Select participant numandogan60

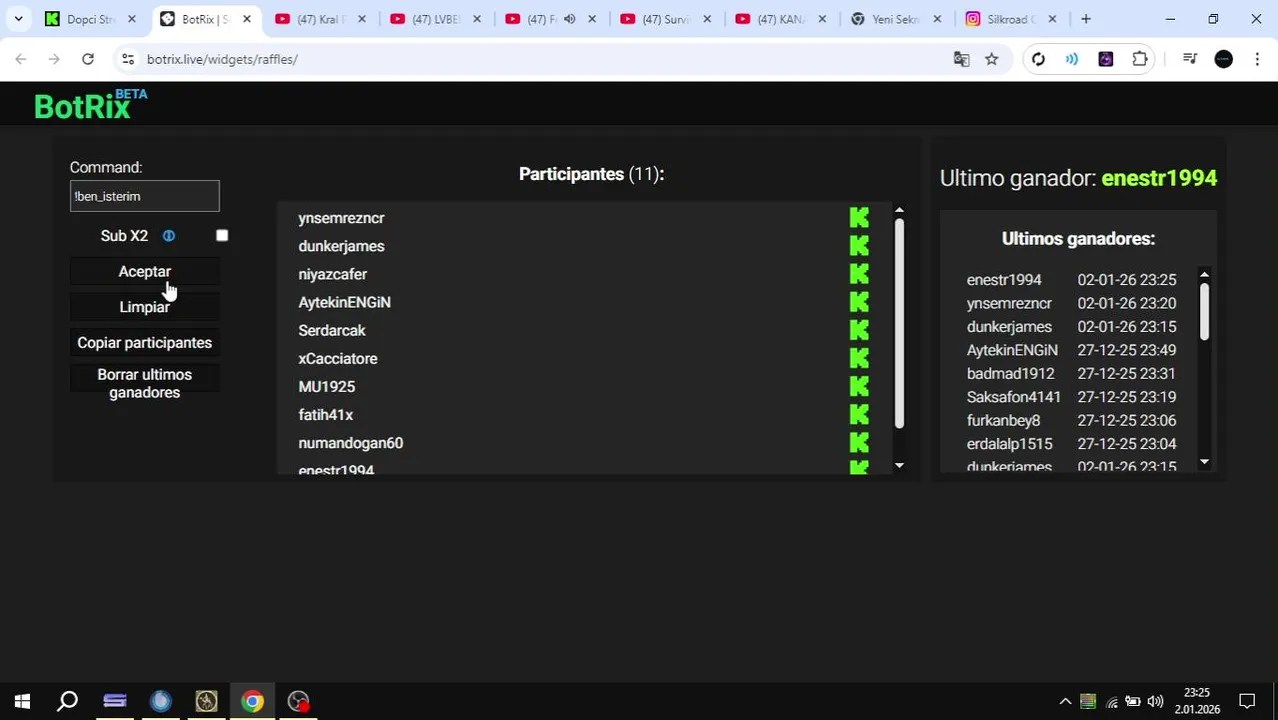coord(350,442)
